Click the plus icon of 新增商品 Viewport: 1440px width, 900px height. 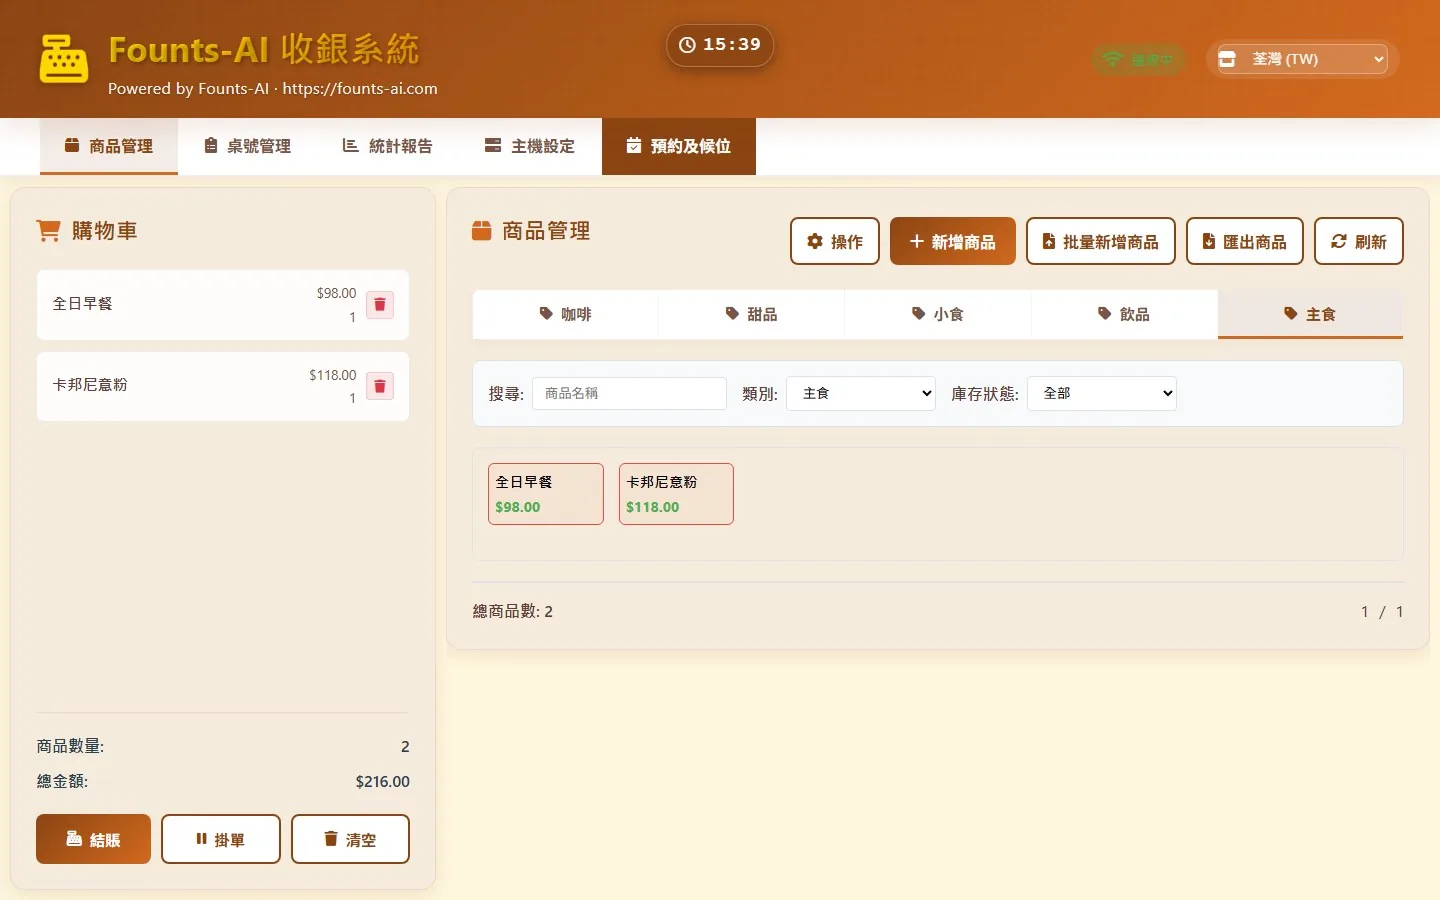click(916, 241)
